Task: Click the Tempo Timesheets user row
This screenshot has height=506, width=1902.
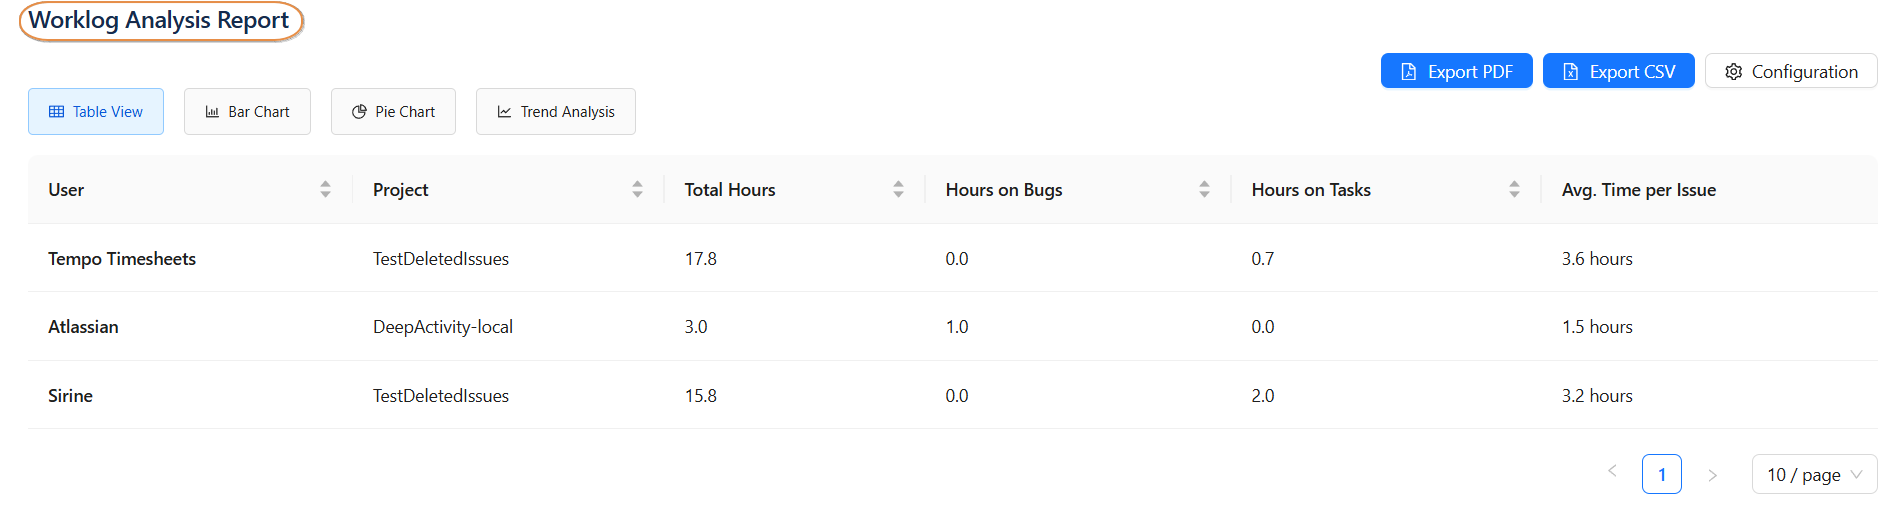Action: [x=122, y=259]
